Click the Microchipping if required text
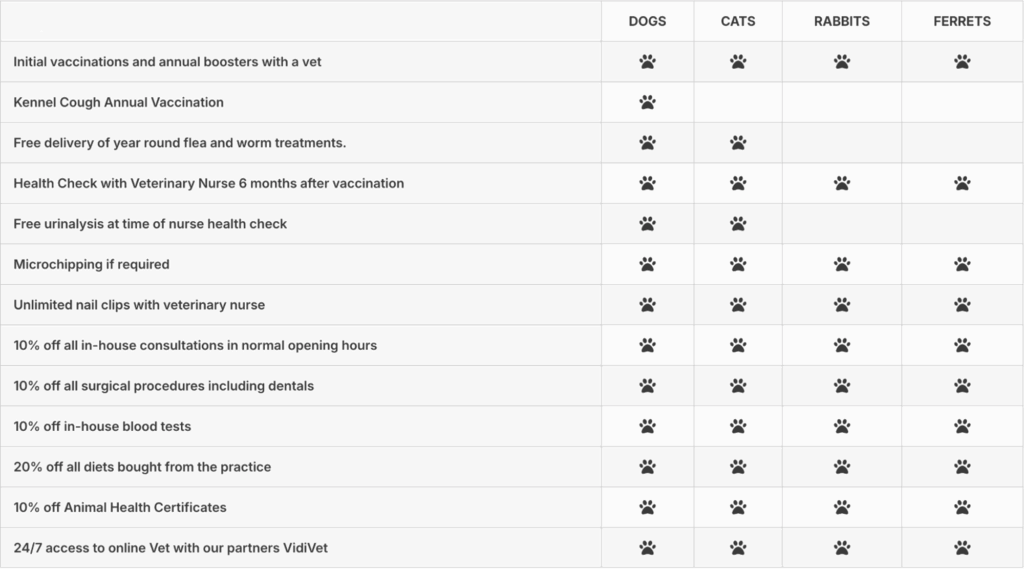The image size is (1024, 569). point(91,264)
